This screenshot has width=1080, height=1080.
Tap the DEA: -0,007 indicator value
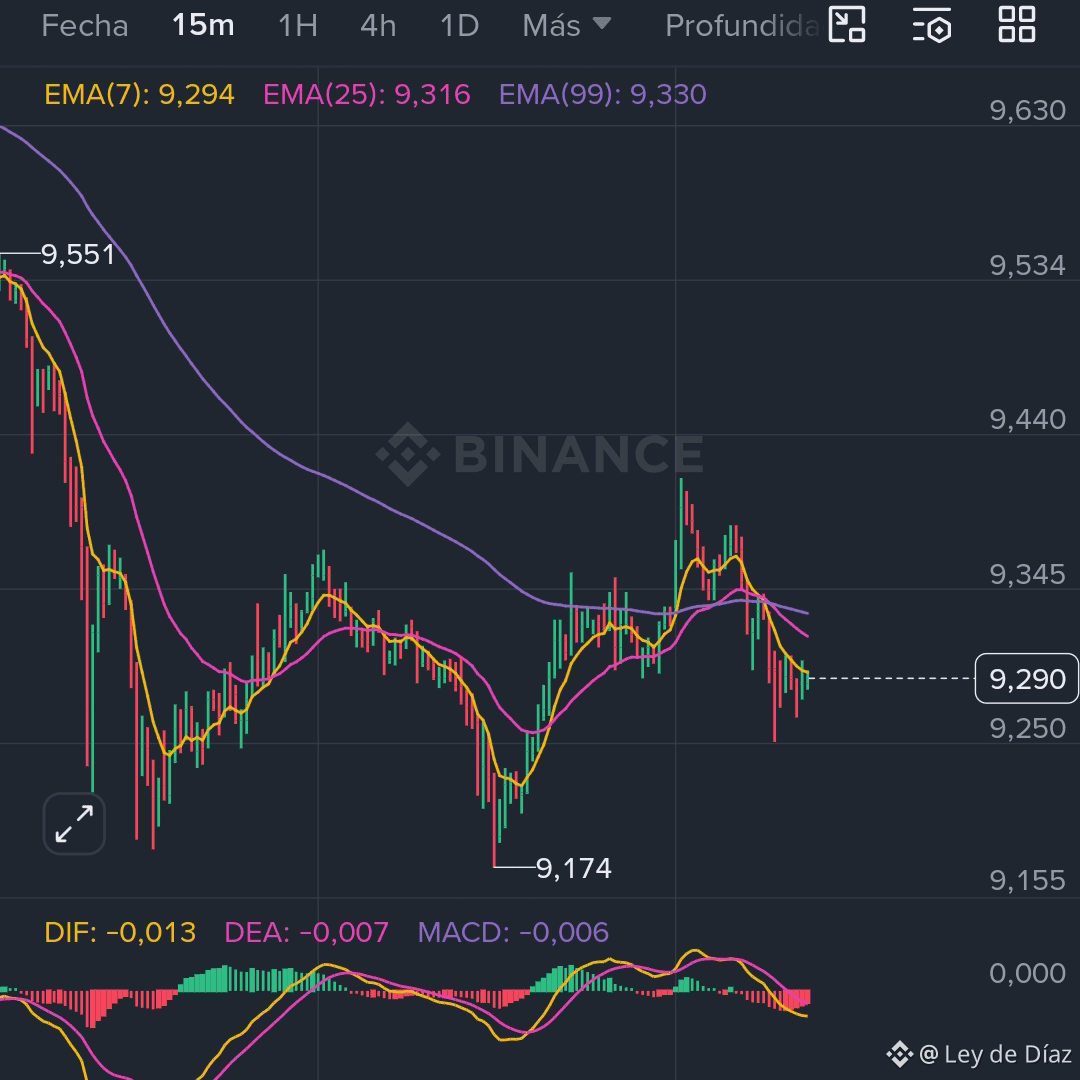(307, 933)
